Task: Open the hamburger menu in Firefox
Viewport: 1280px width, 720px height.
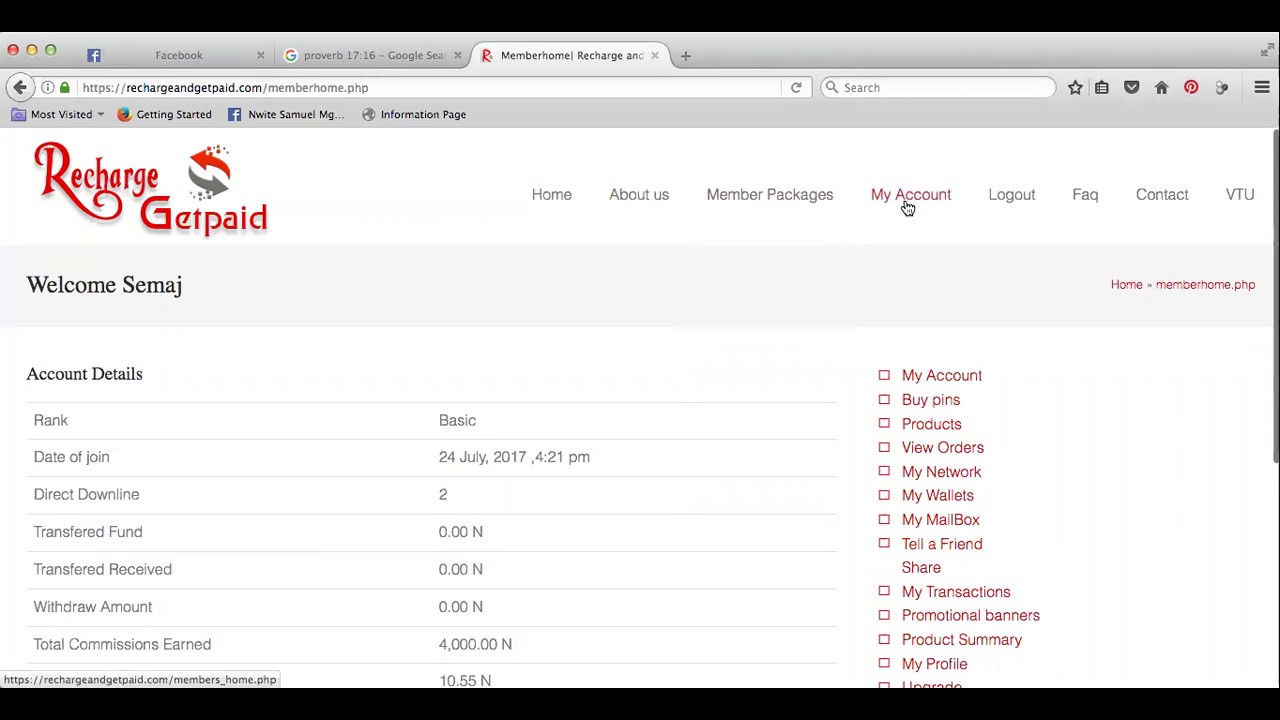Action: click(x=1262, y=87)
